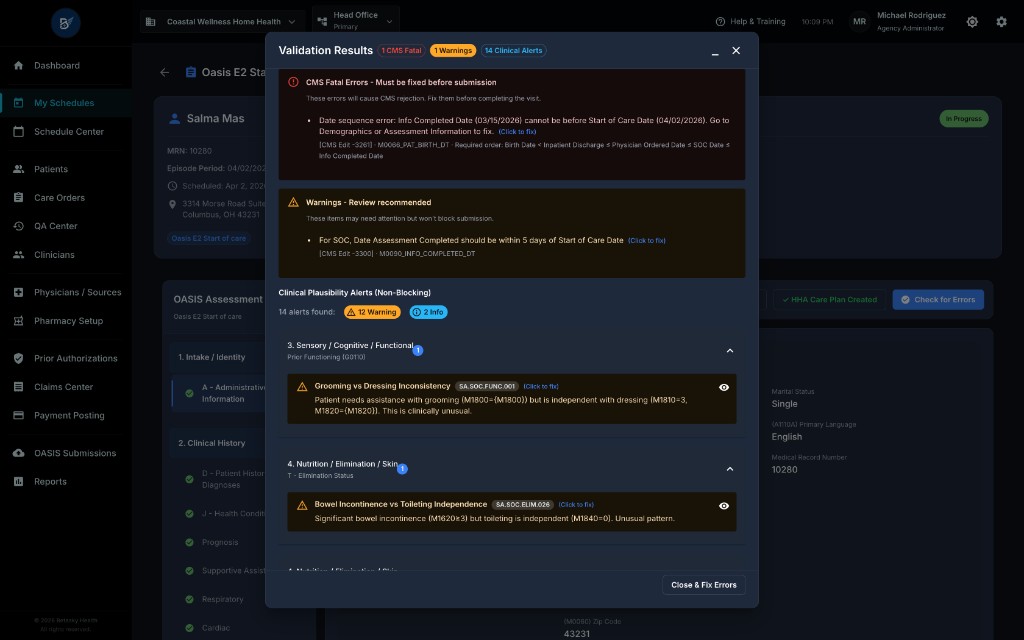Select the Prognosis item
Viewport: 1024px width, 640px height.
[220, 542]
